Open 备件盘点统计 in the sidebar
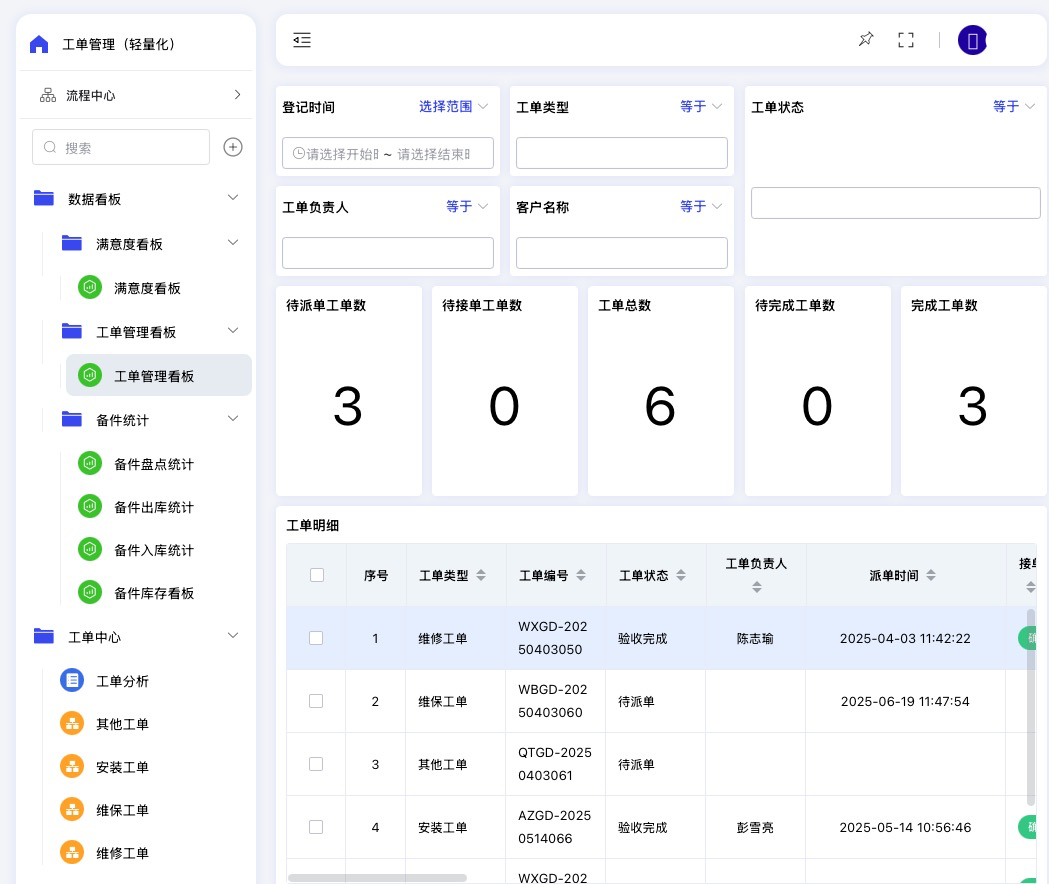The image size is (1049, 884). 154,464
